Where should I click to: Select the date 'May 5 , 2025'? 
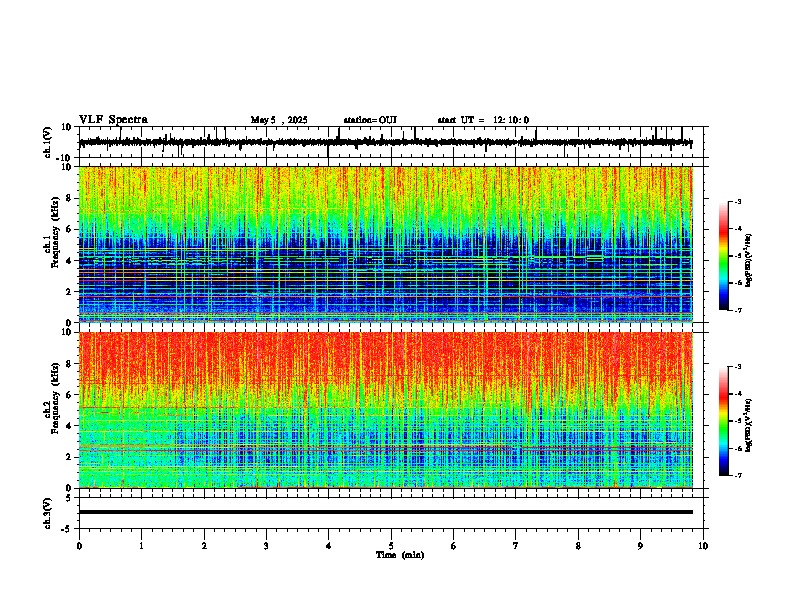coord(279,120)
